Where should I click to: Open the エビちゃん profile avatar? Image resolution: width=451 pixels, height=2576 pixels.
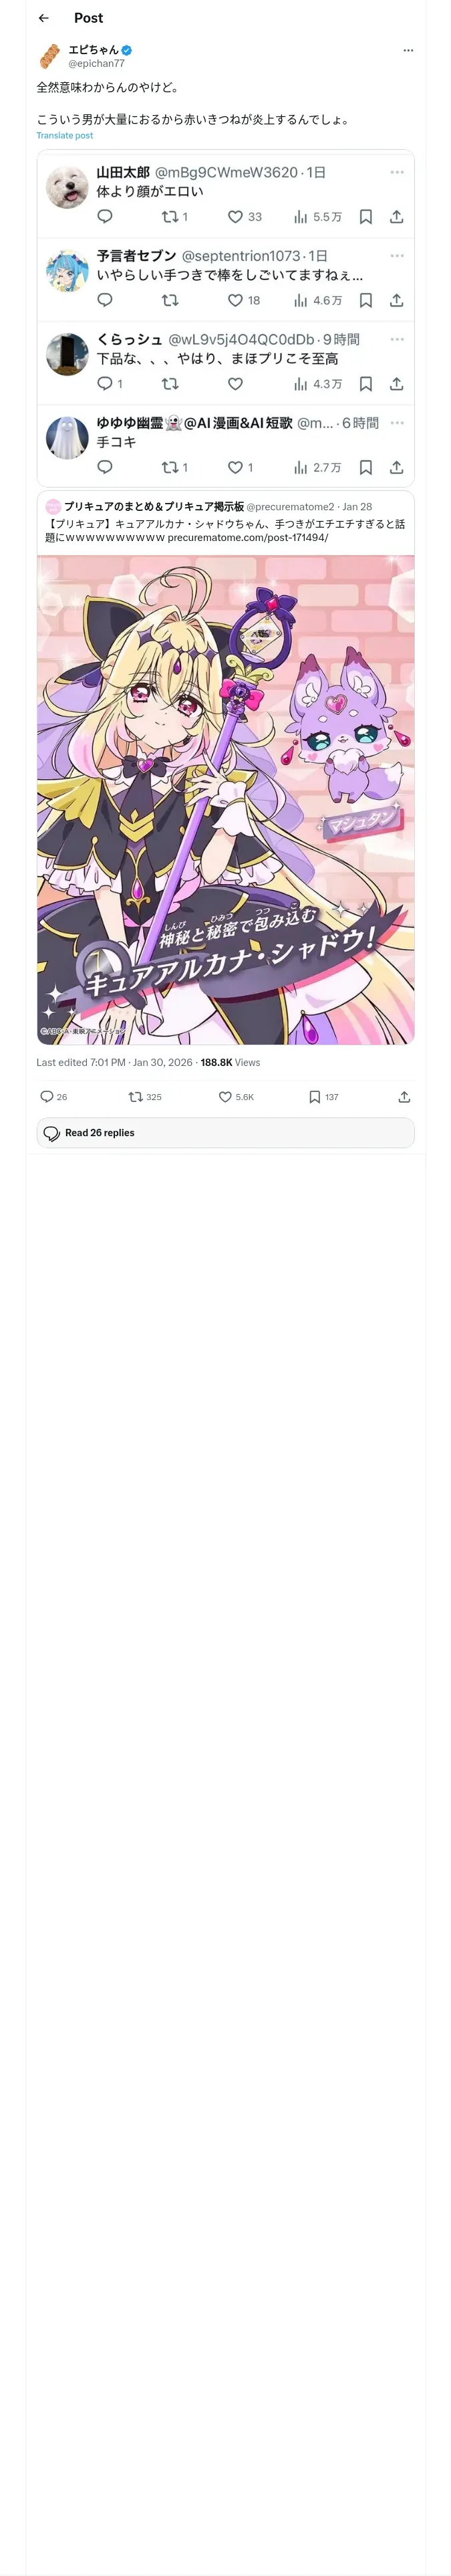50,56
